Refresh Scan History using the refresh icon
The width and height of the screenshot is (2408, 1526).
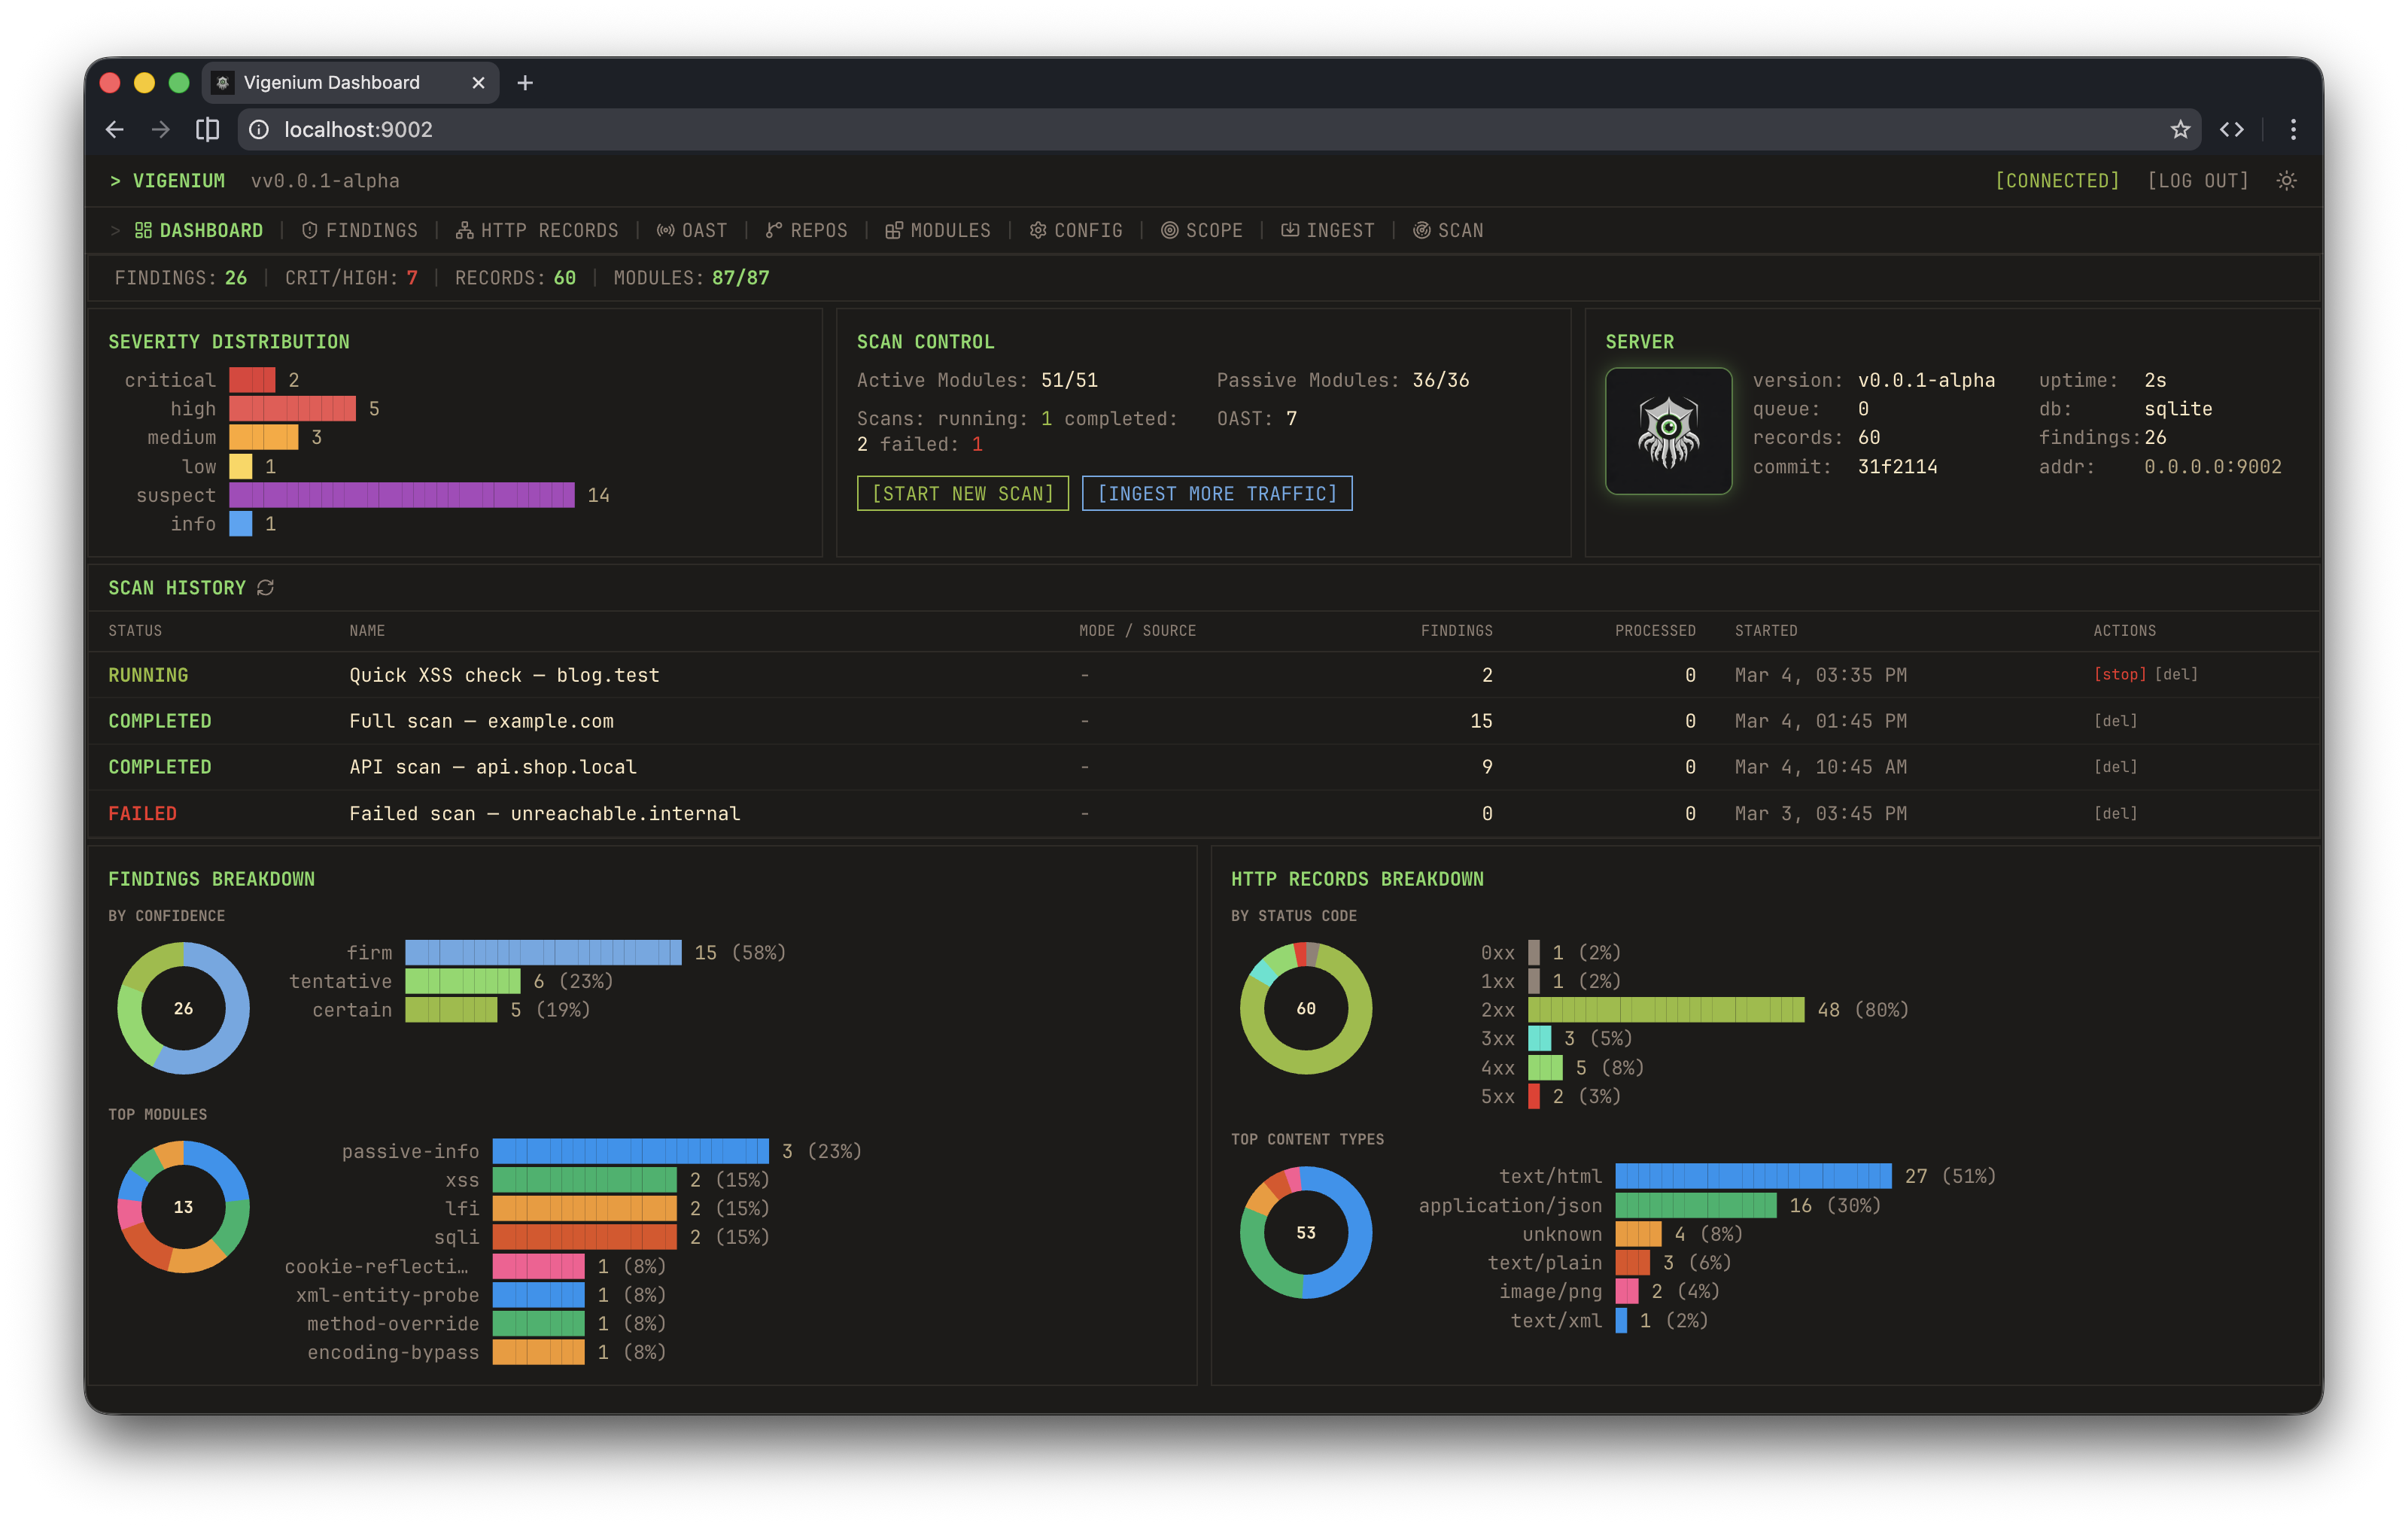click(x=265, y=588)
